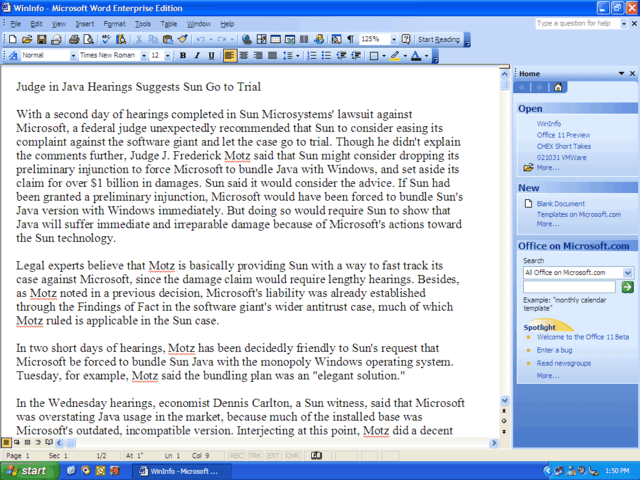Go to task pane Home icon
Viewport: 640px width, 480px height.
pyautogui.click(x=558, y=87)
